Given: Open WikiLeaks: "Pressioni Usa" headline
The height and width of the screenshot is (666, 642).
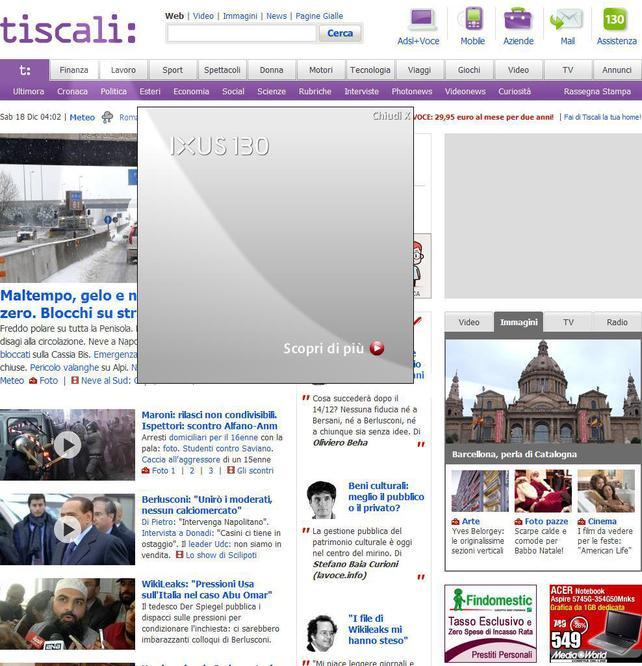Looking at the screenshot, I should (207, 590).
